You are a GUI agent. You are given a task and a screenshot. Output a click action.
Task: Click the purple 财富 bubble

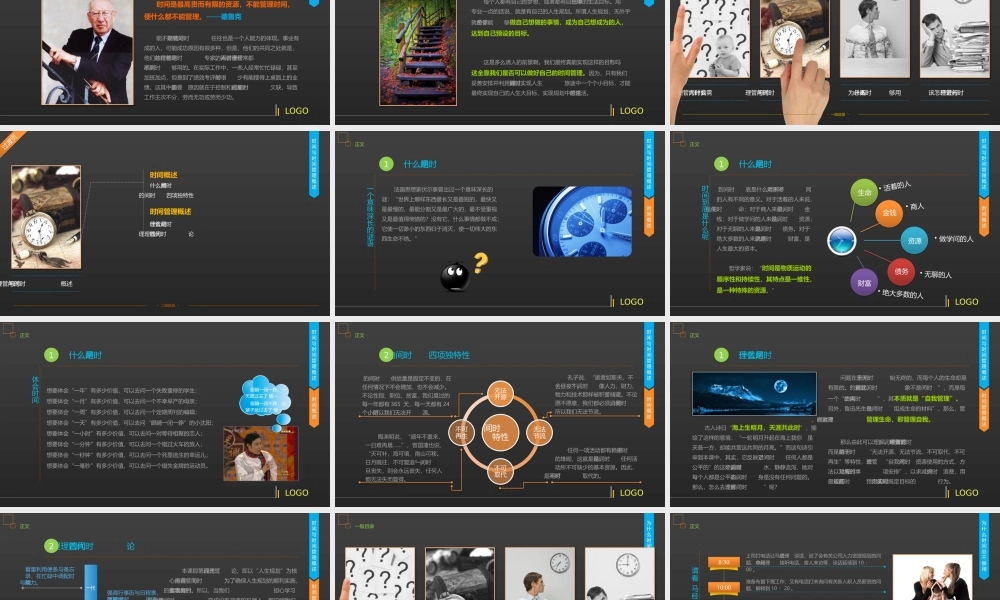pyautogui.click(x=864, y=282)
